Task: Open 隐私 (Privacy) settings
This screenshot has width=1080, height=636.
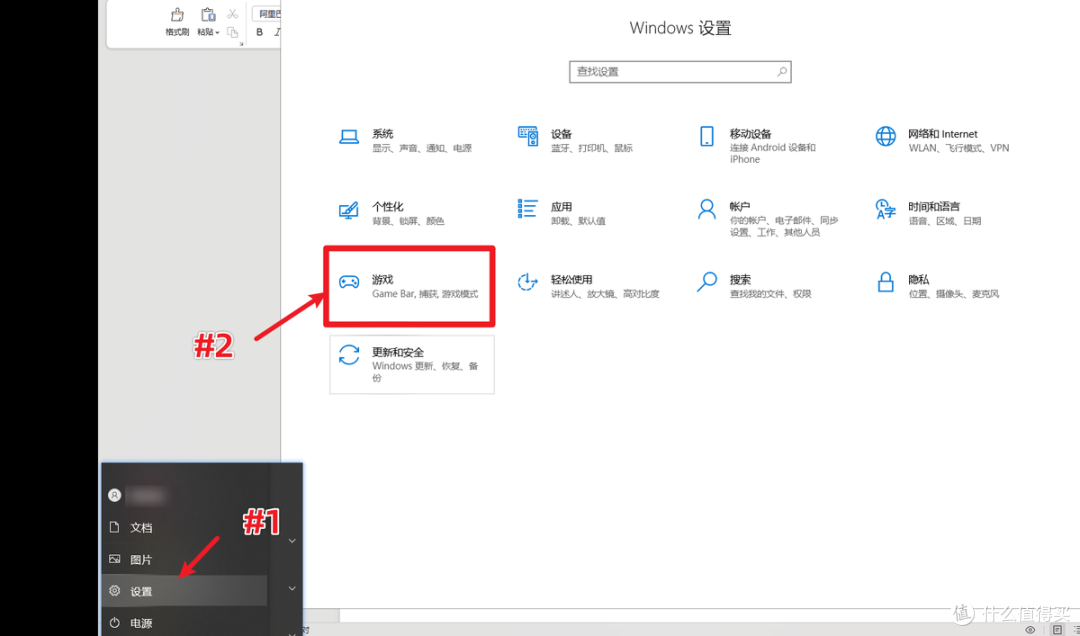Action: pyautogui.click(x=918, y=280)
